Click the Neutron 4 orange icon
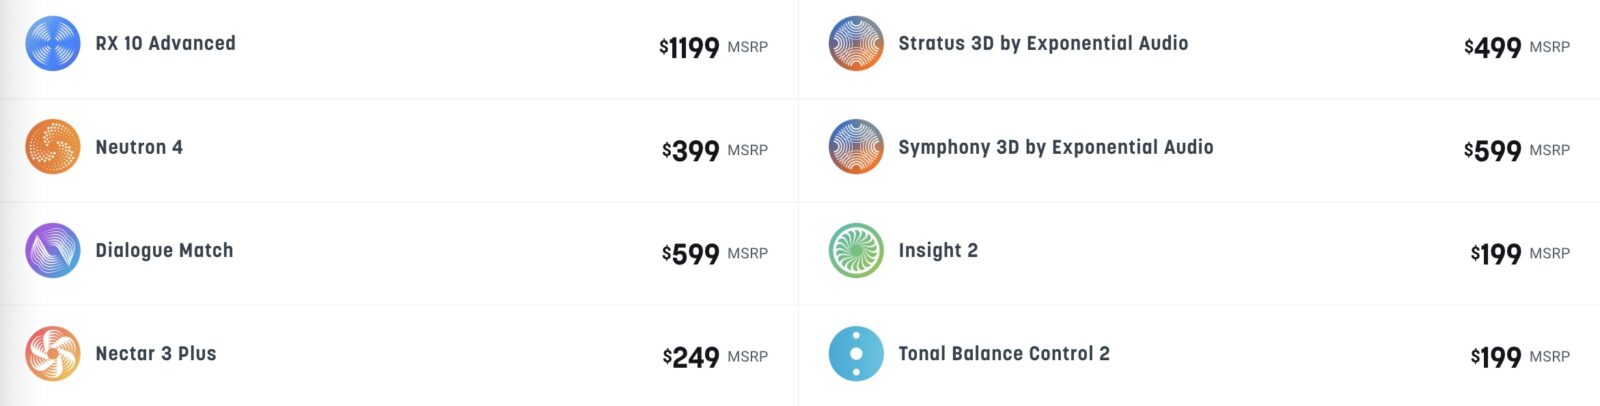The width and height of the screenshot is (1600, 406). pos(52,147)
